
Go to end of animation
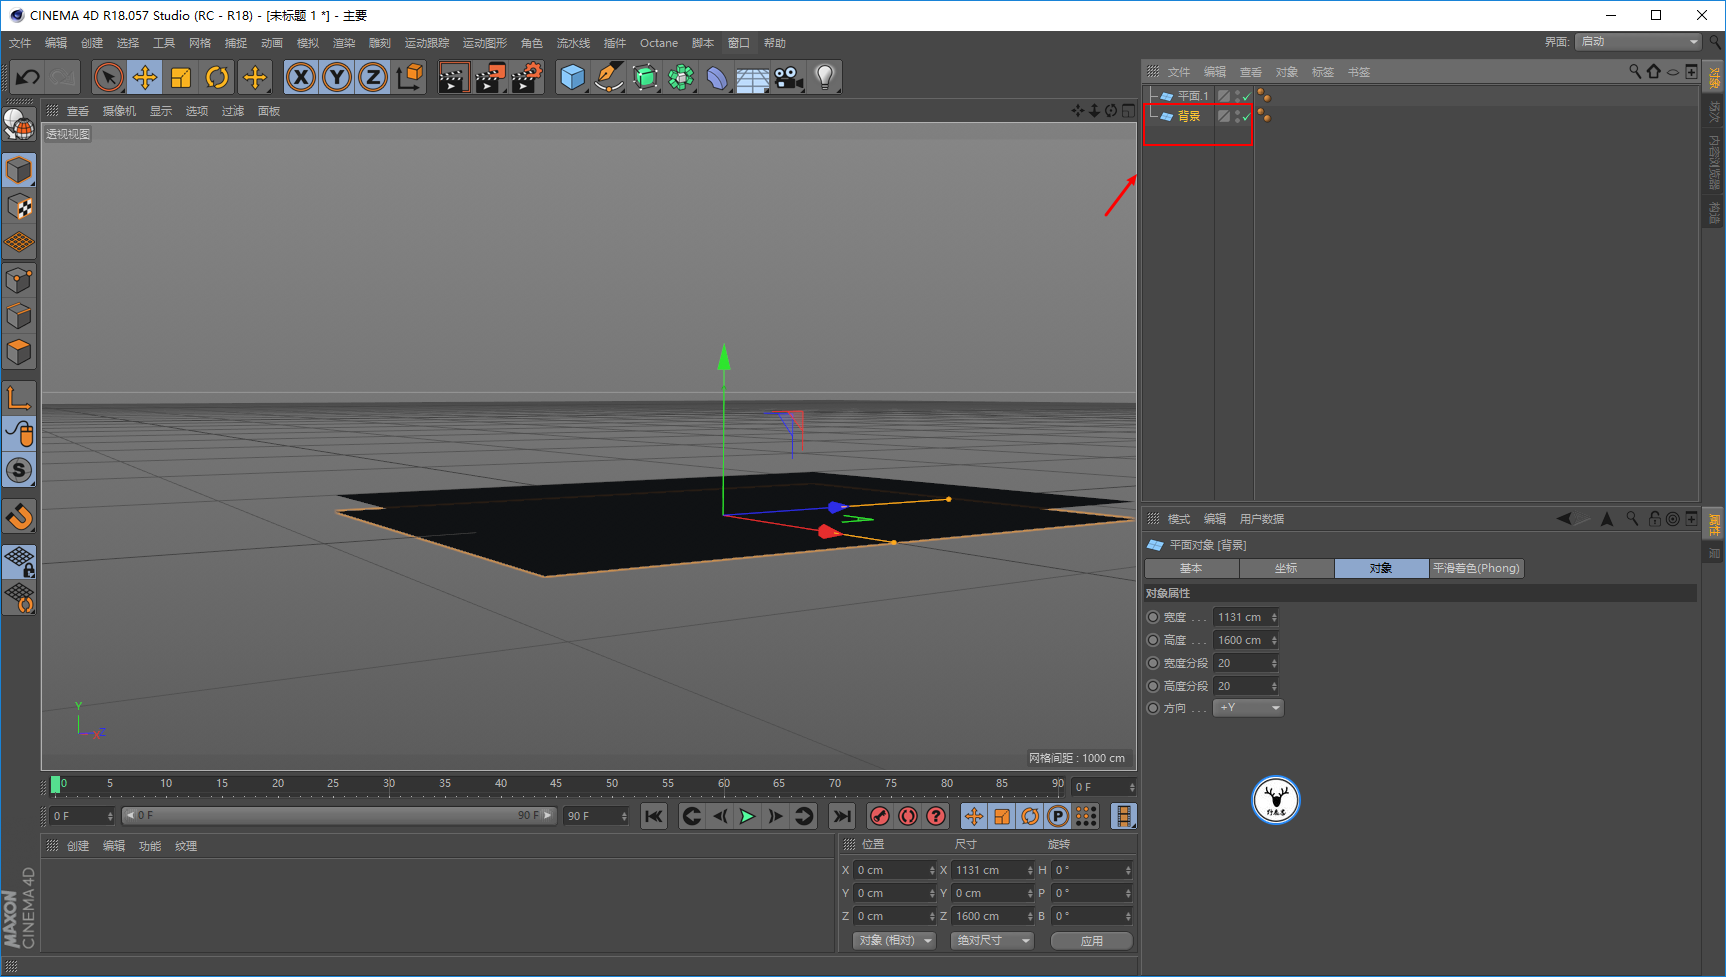(842, 816)
